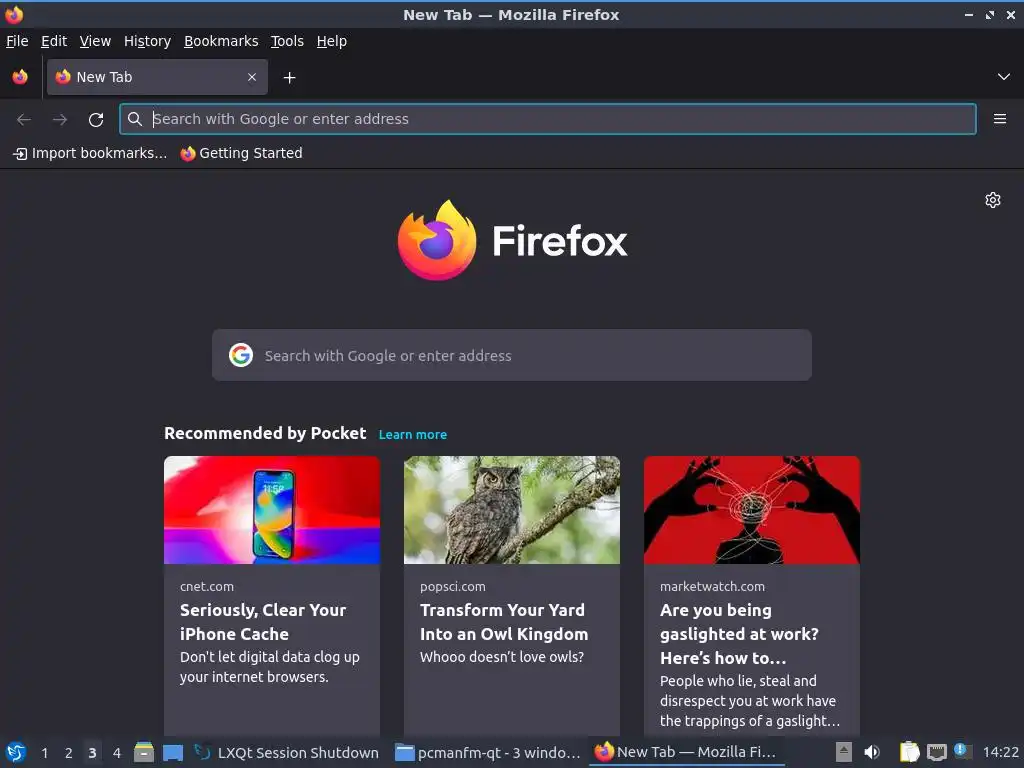Click the Firefox icon in title bar
The height and width of the screenshot is (768, 1024).
pos(14,14)
